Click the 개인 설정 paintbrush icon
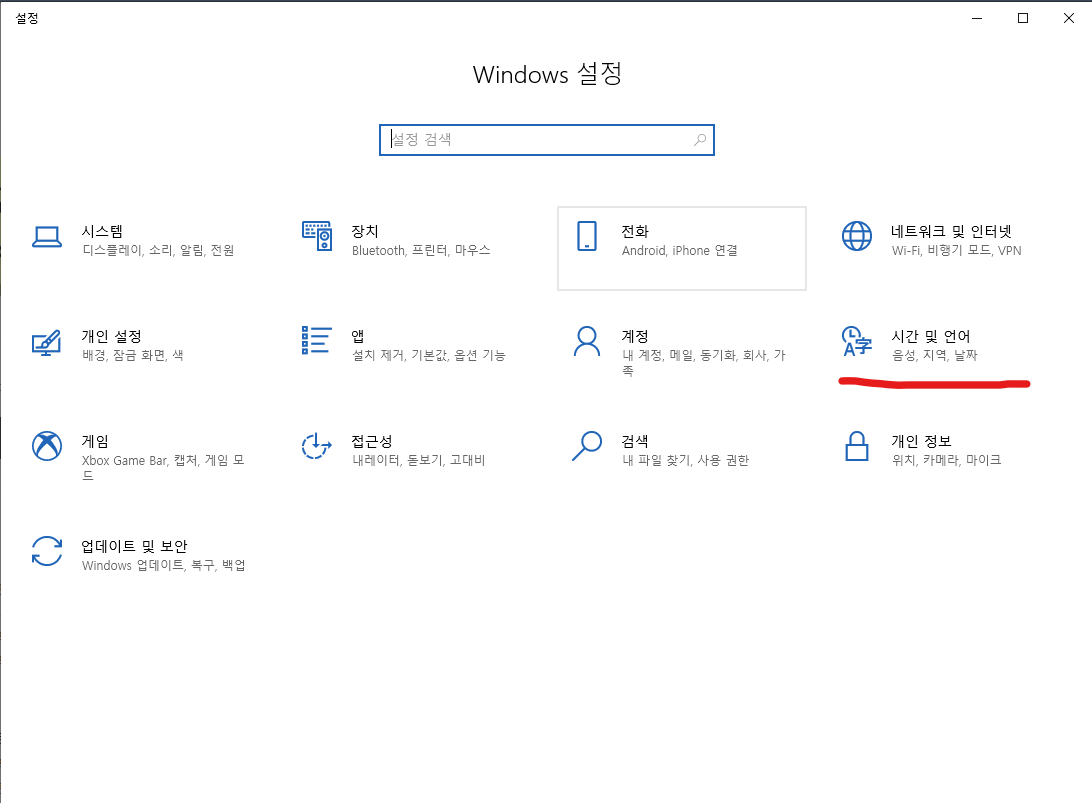 pos(47,342)
